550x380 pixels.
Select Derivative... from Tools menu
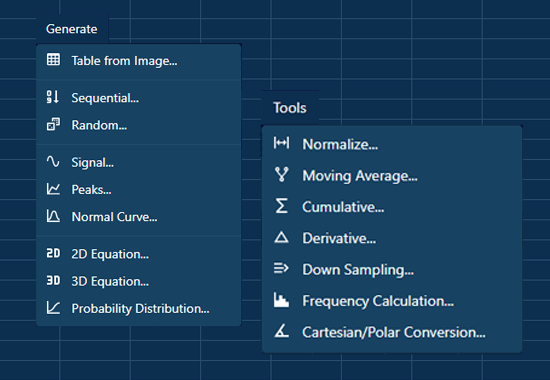click(x=392, y=238)
